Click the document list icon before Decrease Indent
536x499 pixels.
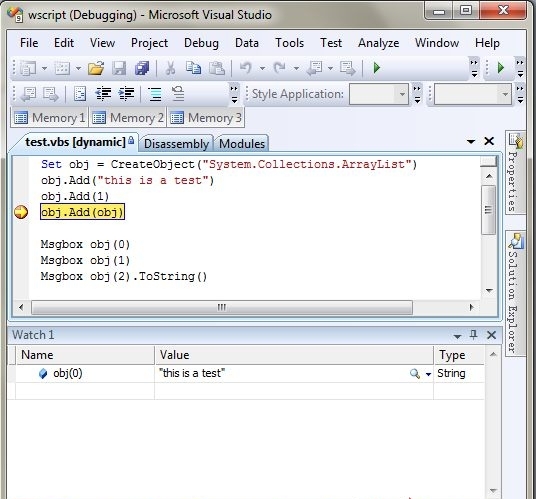click(x=80, y=94)
